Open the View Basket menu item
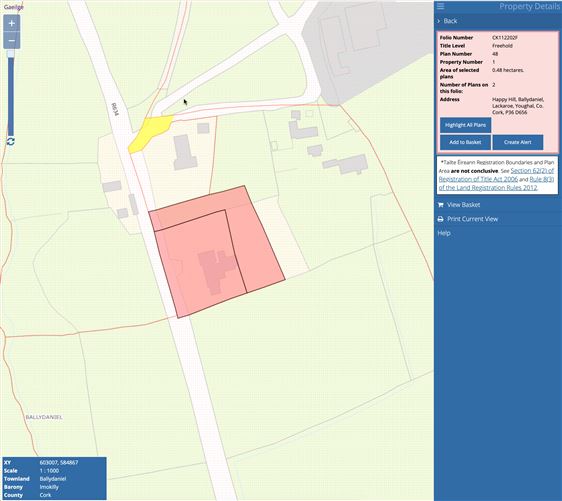Image resolution: width=562 pixels, height=501 pixels. click(463, 205)
